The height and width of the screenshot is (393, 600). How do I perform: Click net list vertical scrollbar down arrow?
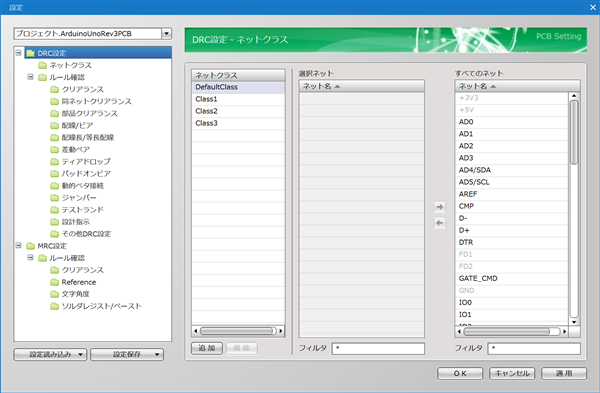tap(574, 322)
